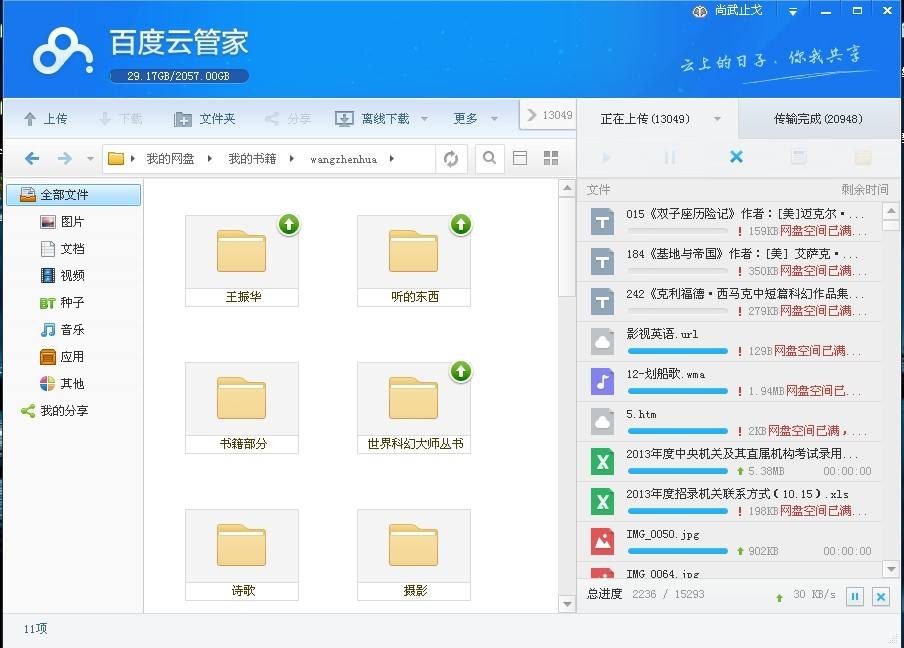Click the search magnifier icon
This screenshot has height=648, width=904.
[x=489, y=158]
